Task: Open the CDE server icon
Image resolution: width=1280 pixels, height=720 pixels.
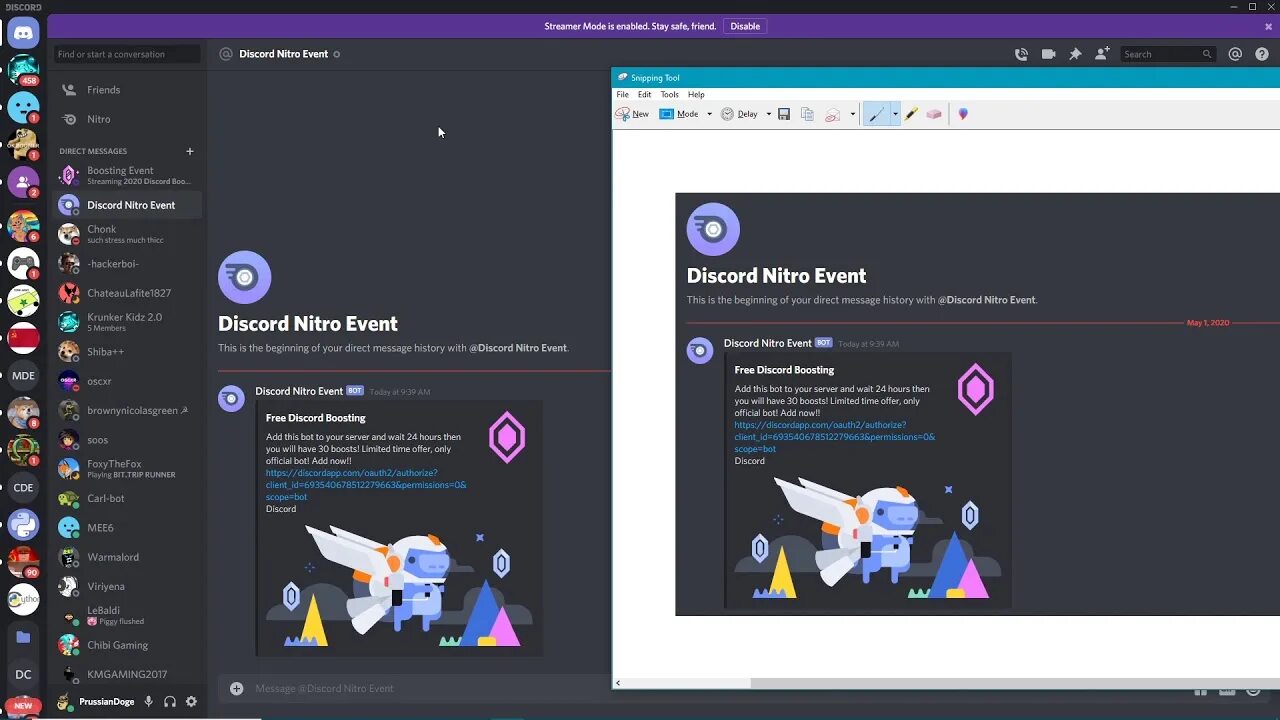Action: 23,488
